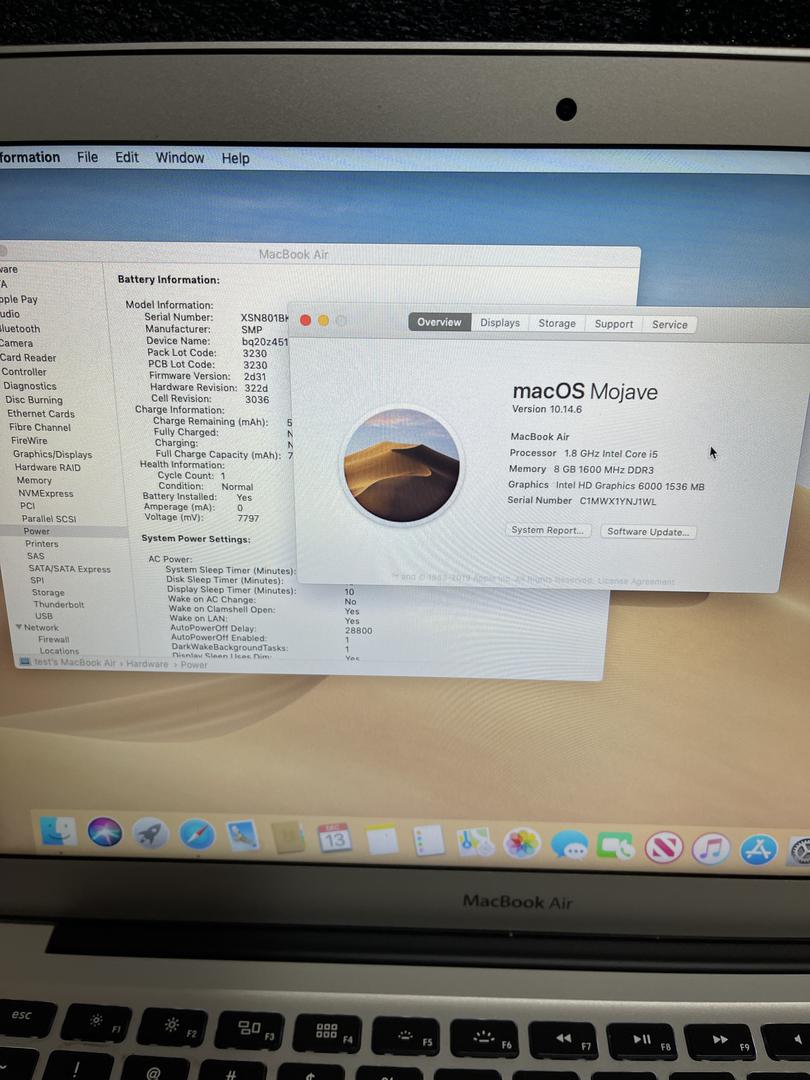This screenshot has height=1080, width=810.
Task: Select Firewall under Network
Action: 54,639
